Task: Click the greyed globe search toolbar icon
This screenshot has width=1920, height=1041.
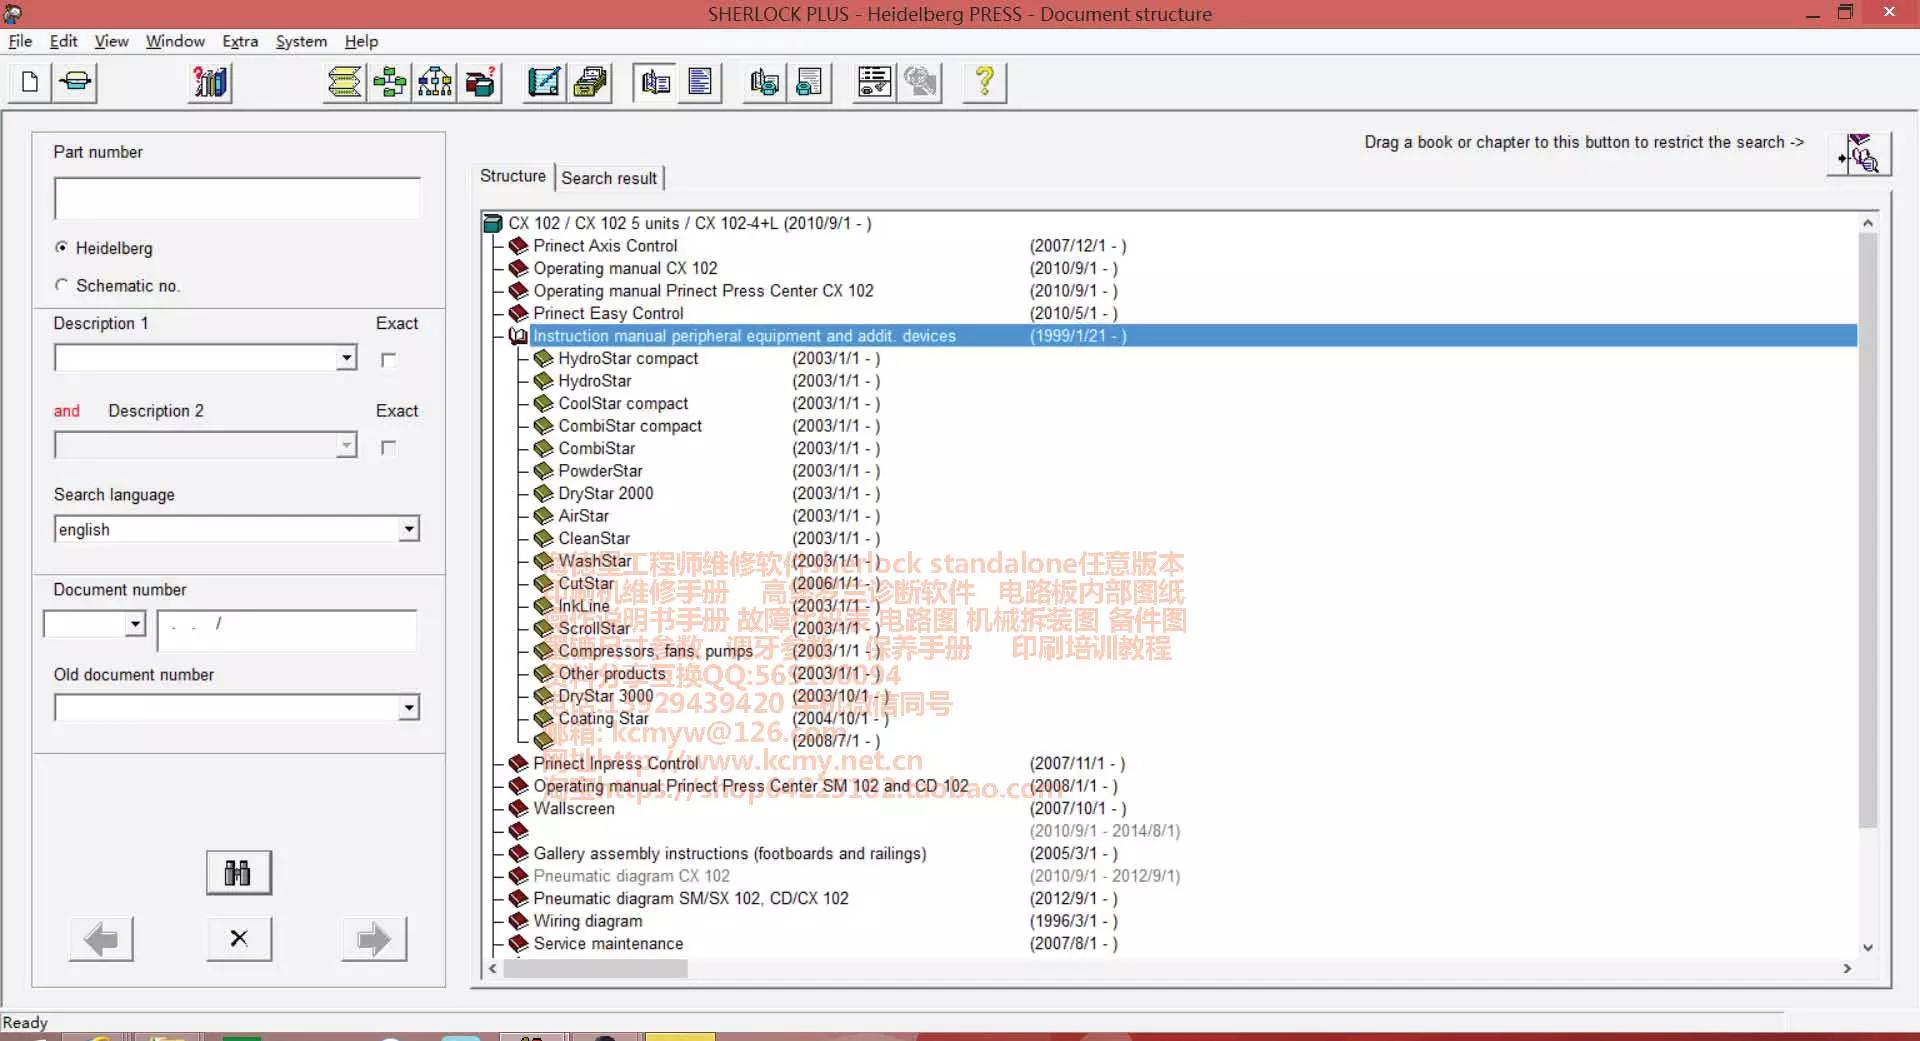Action: (x=920, y=82)
